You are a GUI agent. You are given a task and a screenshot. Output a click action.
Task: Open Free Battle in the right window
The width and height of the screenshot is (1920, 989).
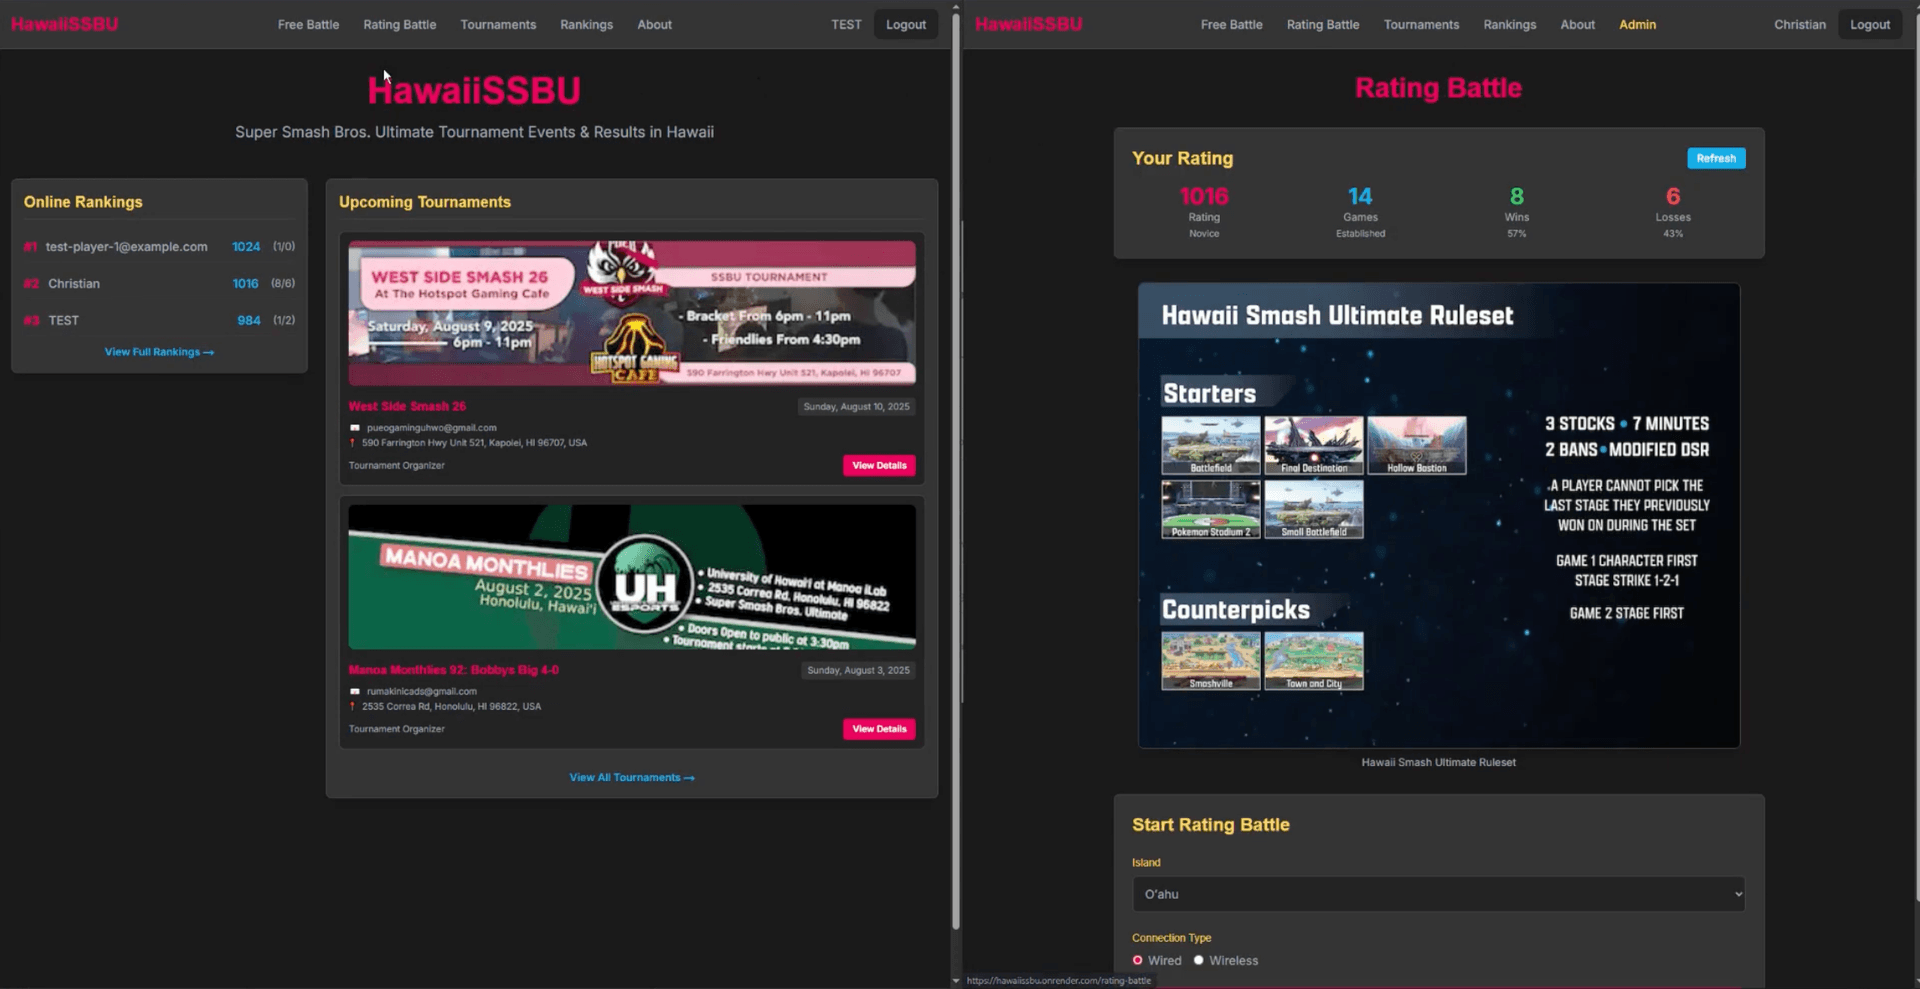tap(1232, 25)
